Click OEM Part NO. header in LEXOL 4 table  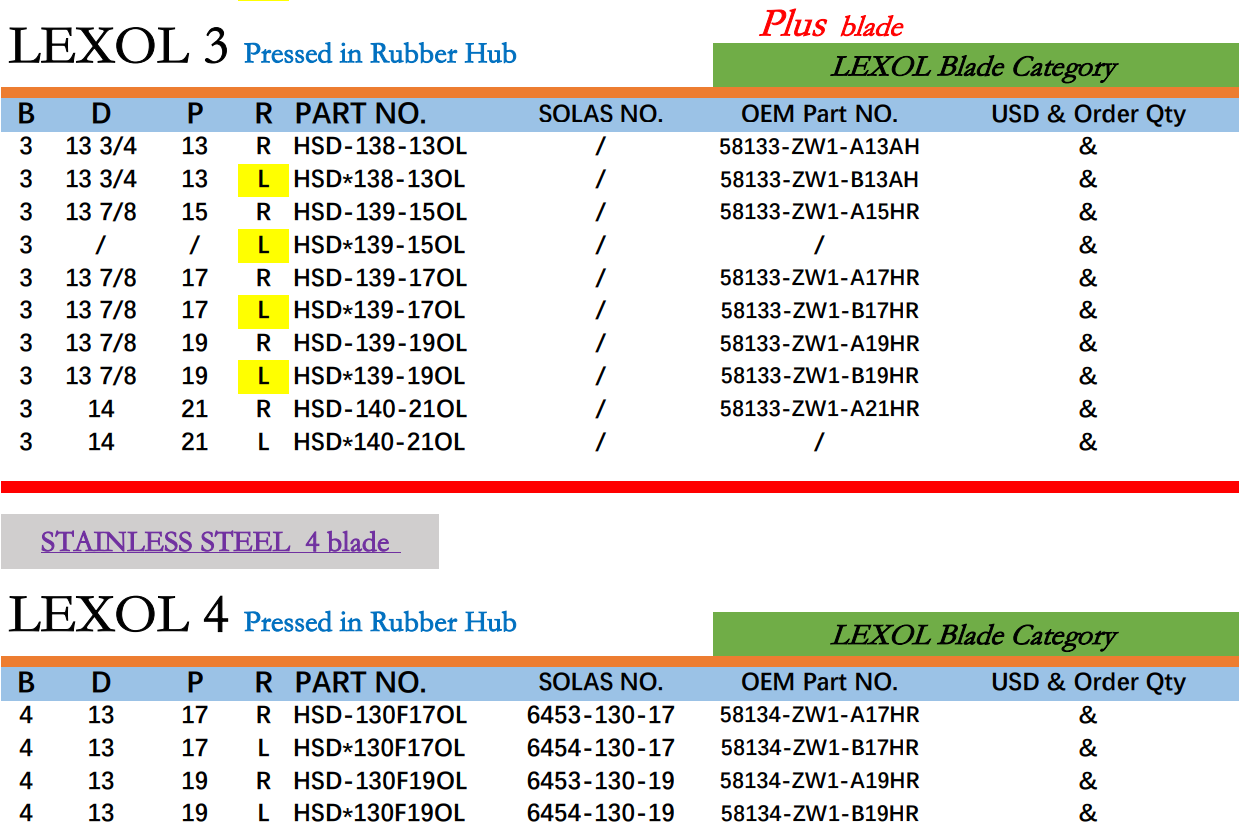(819, 682)
